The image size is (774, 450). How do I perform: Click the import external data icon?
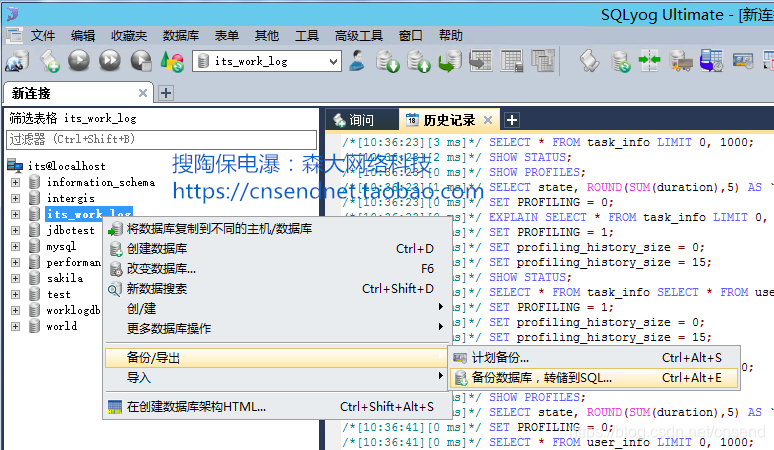point(387,61)
